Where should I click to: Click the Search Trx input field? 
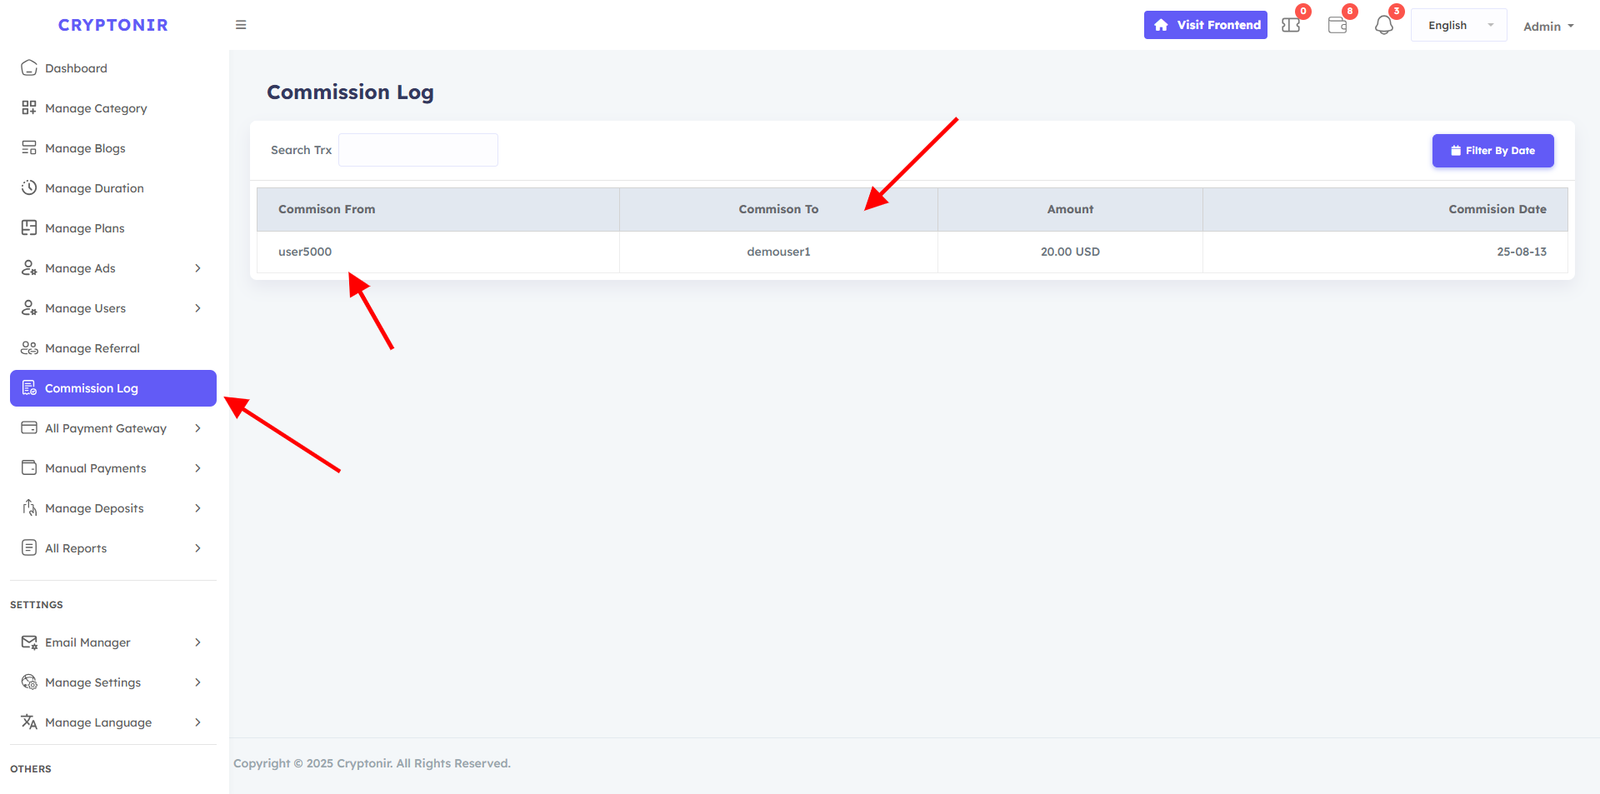pos(418,150)
